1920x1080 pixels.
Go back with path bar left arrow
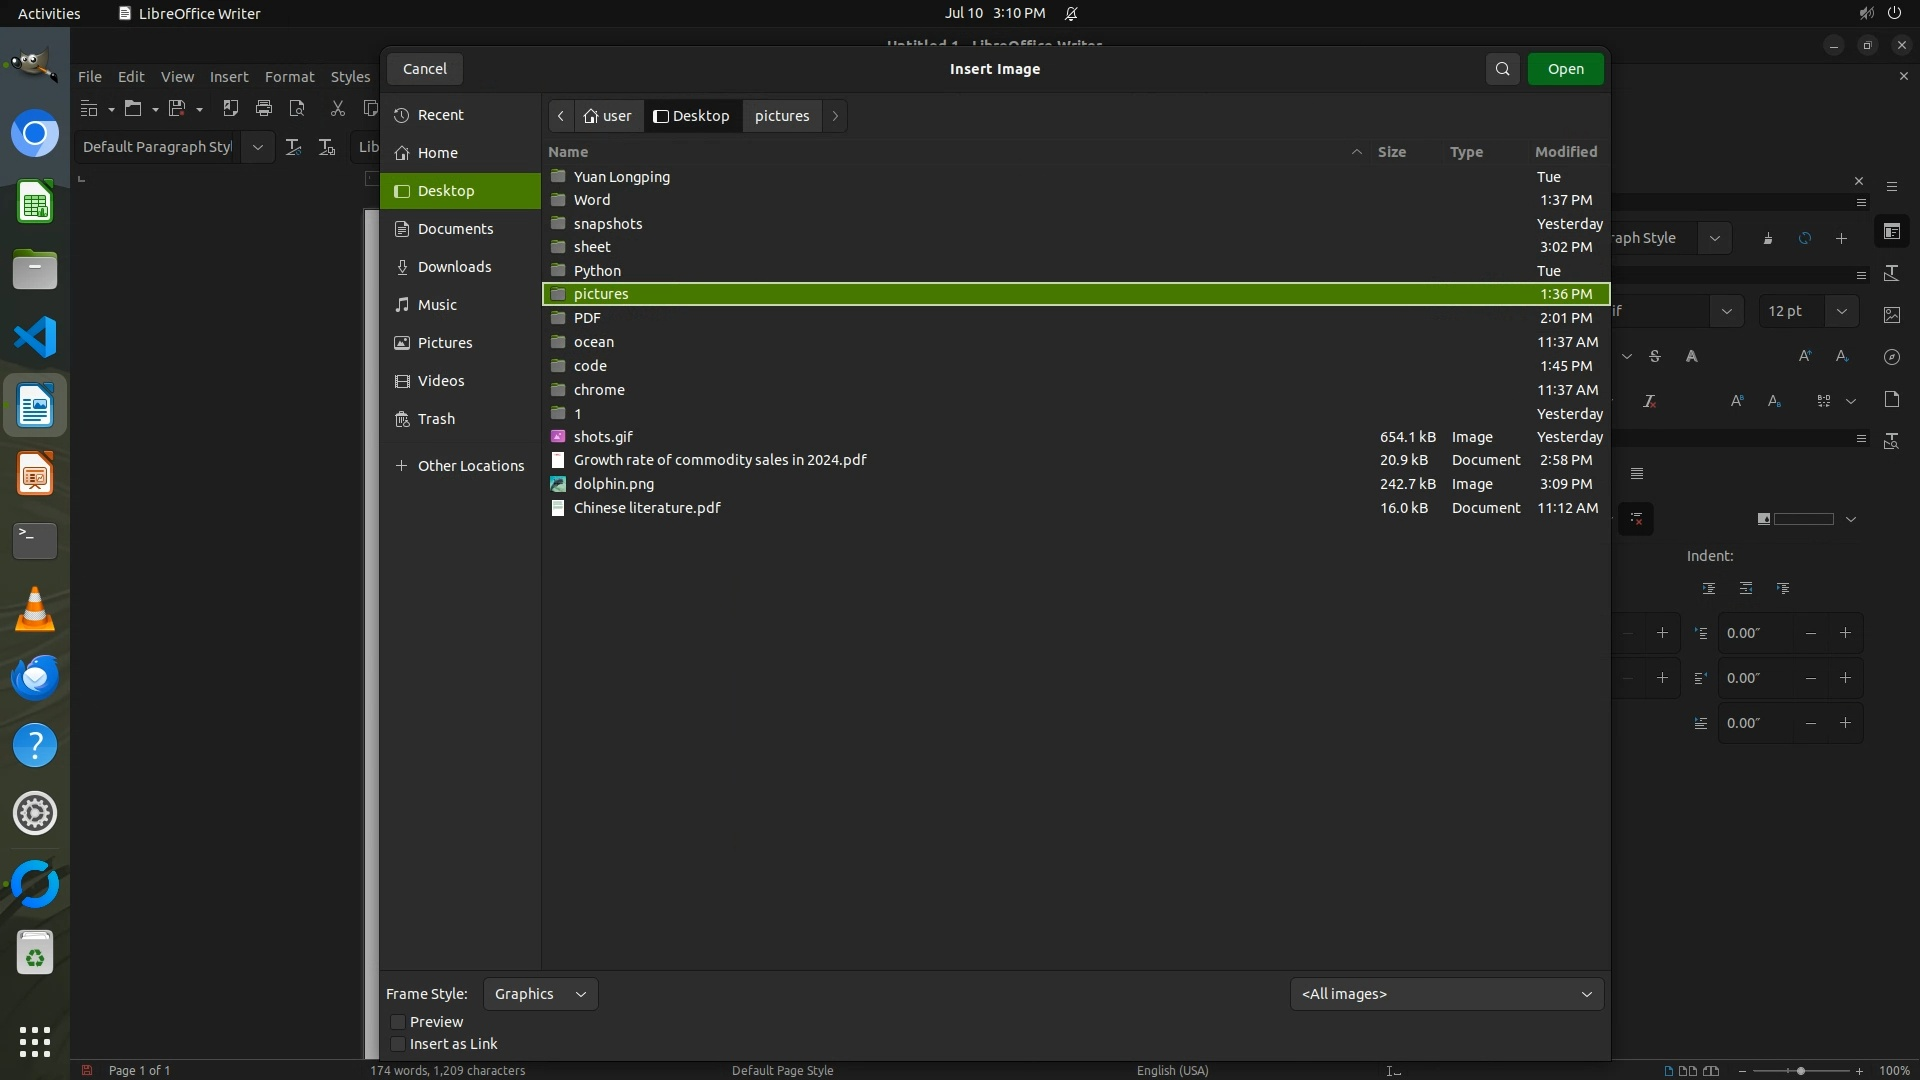[x=561, y=116]
